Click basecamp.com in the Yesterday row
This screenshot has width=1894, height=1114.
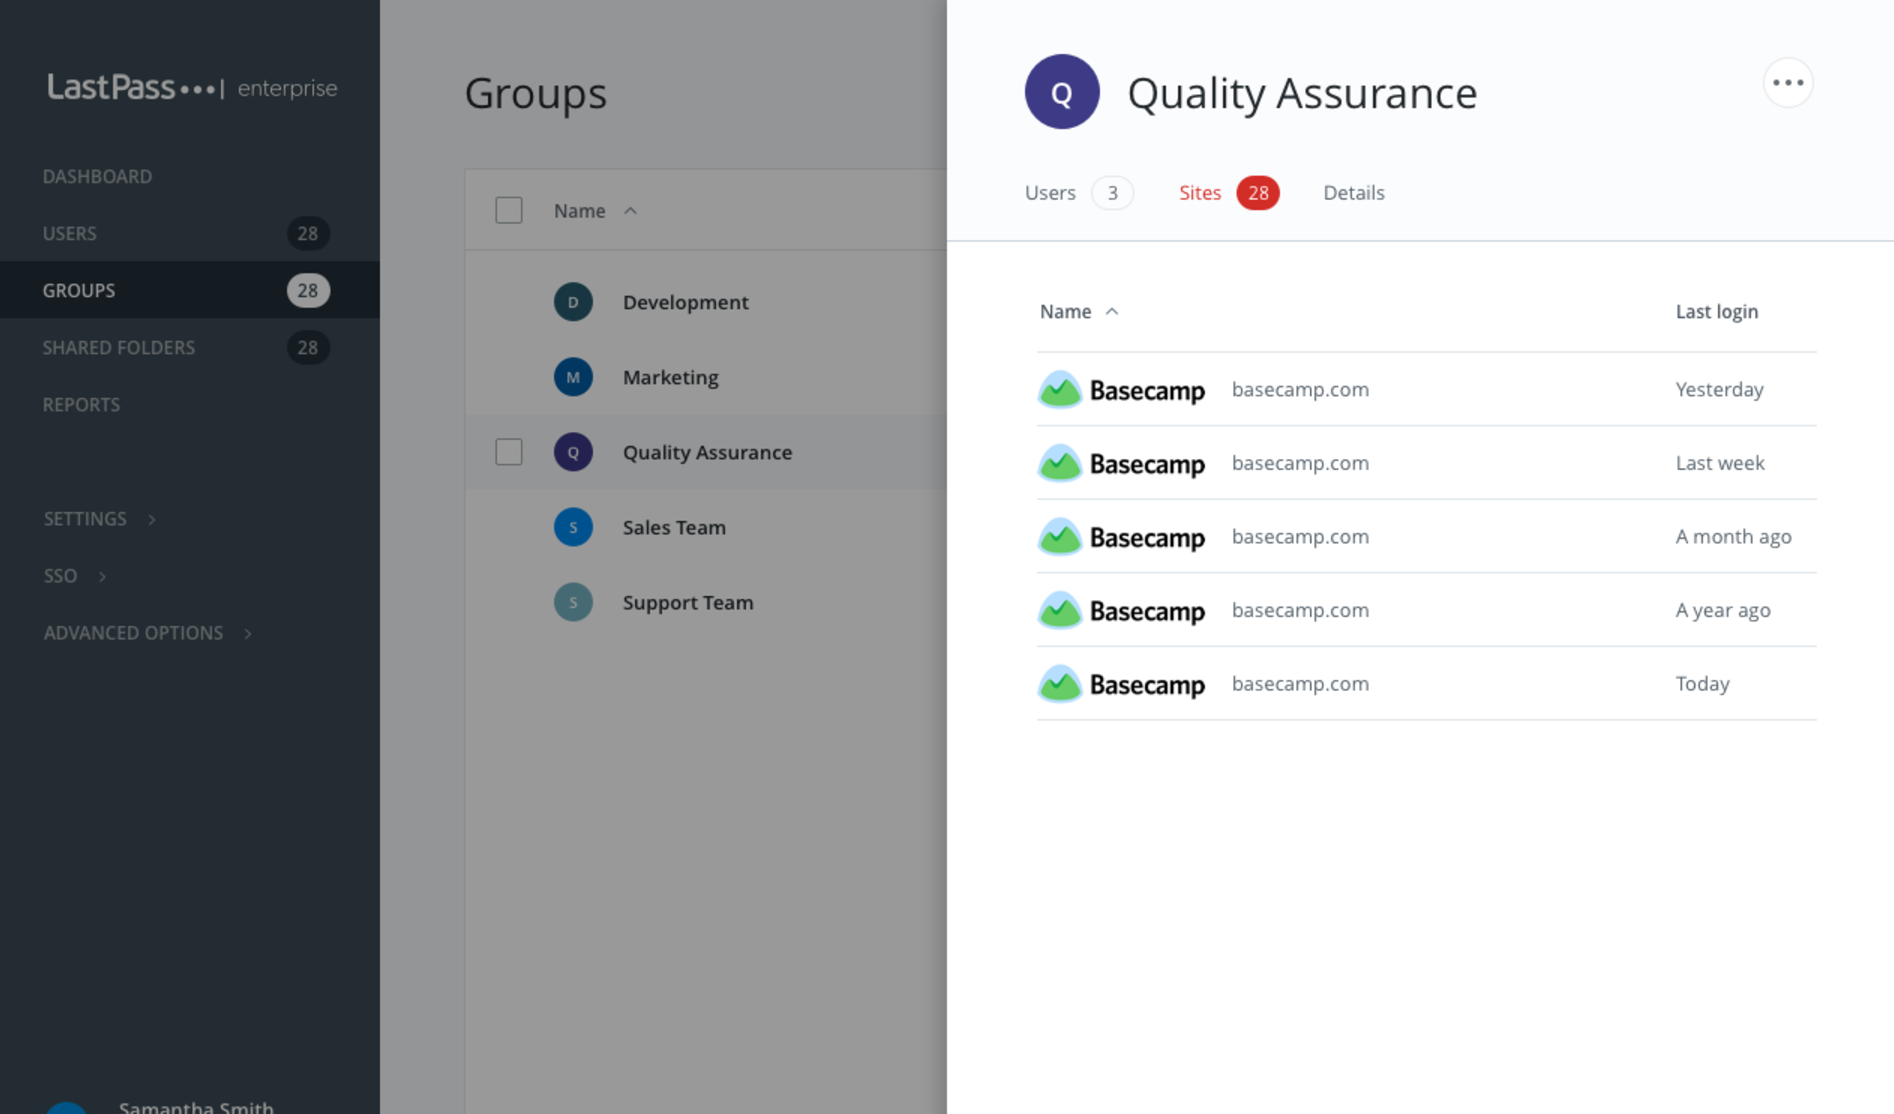pos(1300,390)
